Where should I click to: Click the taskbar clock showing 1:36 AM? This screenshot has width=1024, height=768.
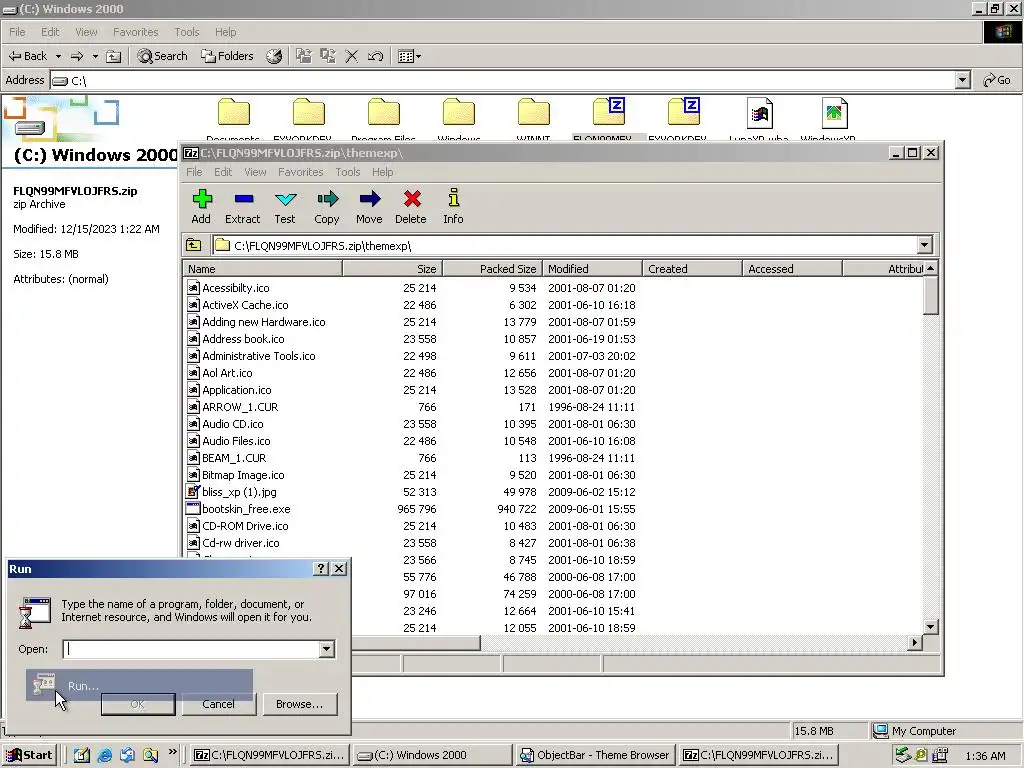985,756
